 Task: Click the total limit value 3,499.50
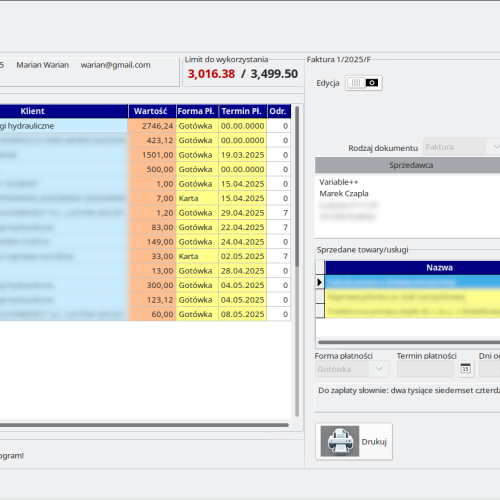pyautogui.click(x=274, y=74)
